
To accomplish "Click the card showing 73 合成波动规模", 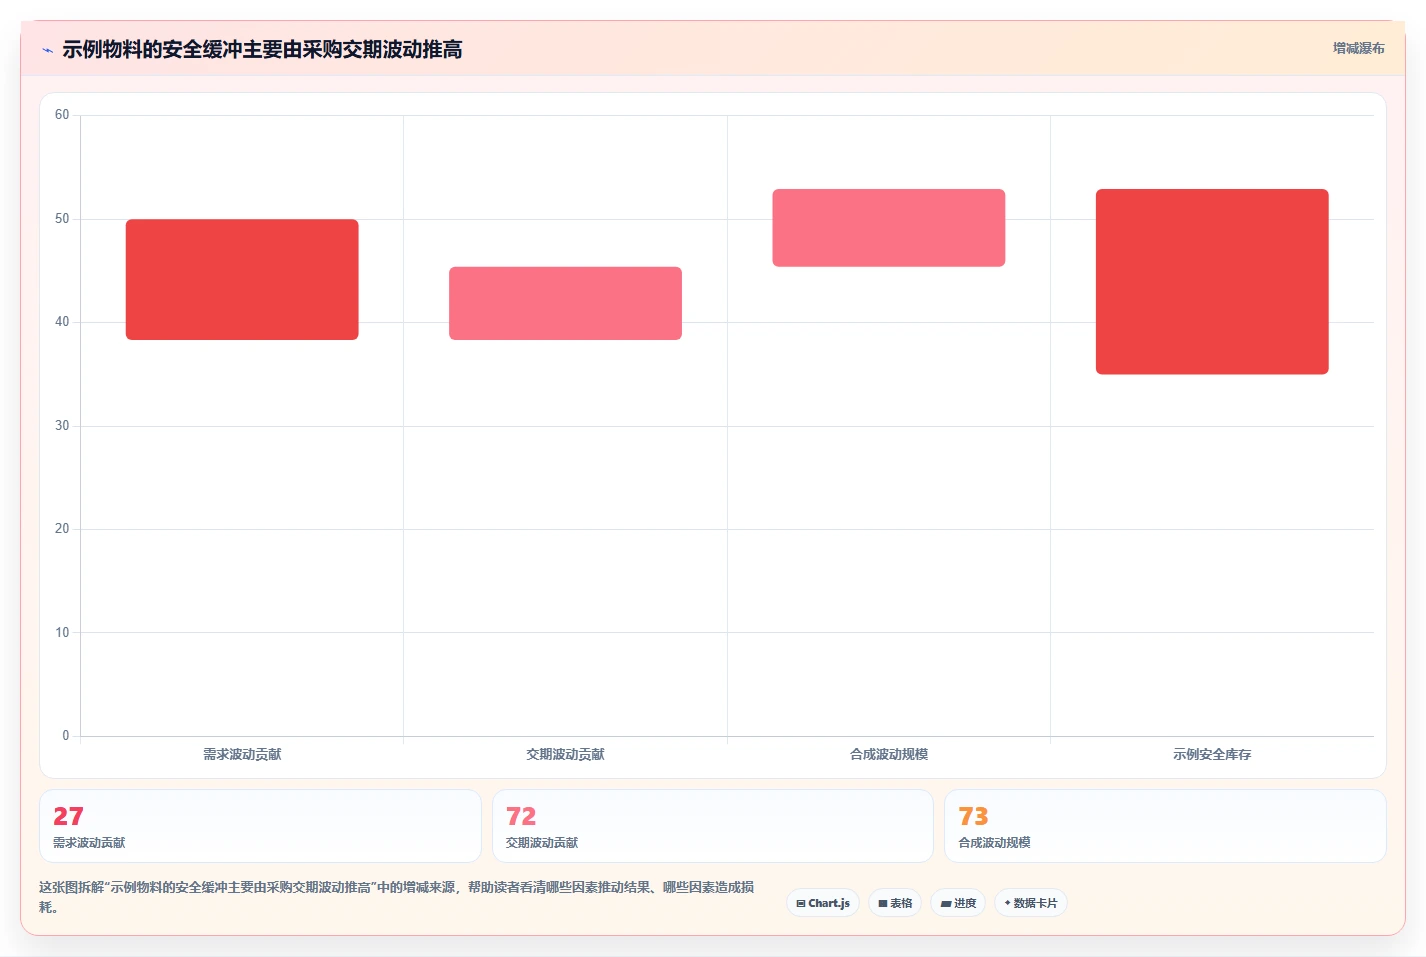I will [x=1165, y=826].
